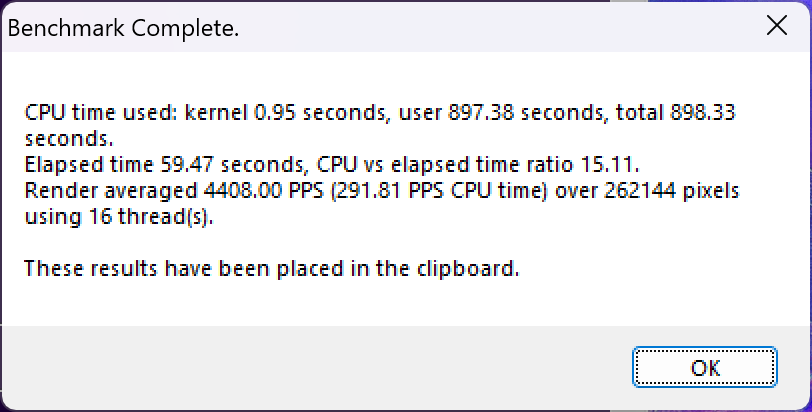Image resolution: width=812 pixels, height=412 pixels.
Task: Click the 'CPU time used' text
Action: pyautogui.click(x=98, y=113)
